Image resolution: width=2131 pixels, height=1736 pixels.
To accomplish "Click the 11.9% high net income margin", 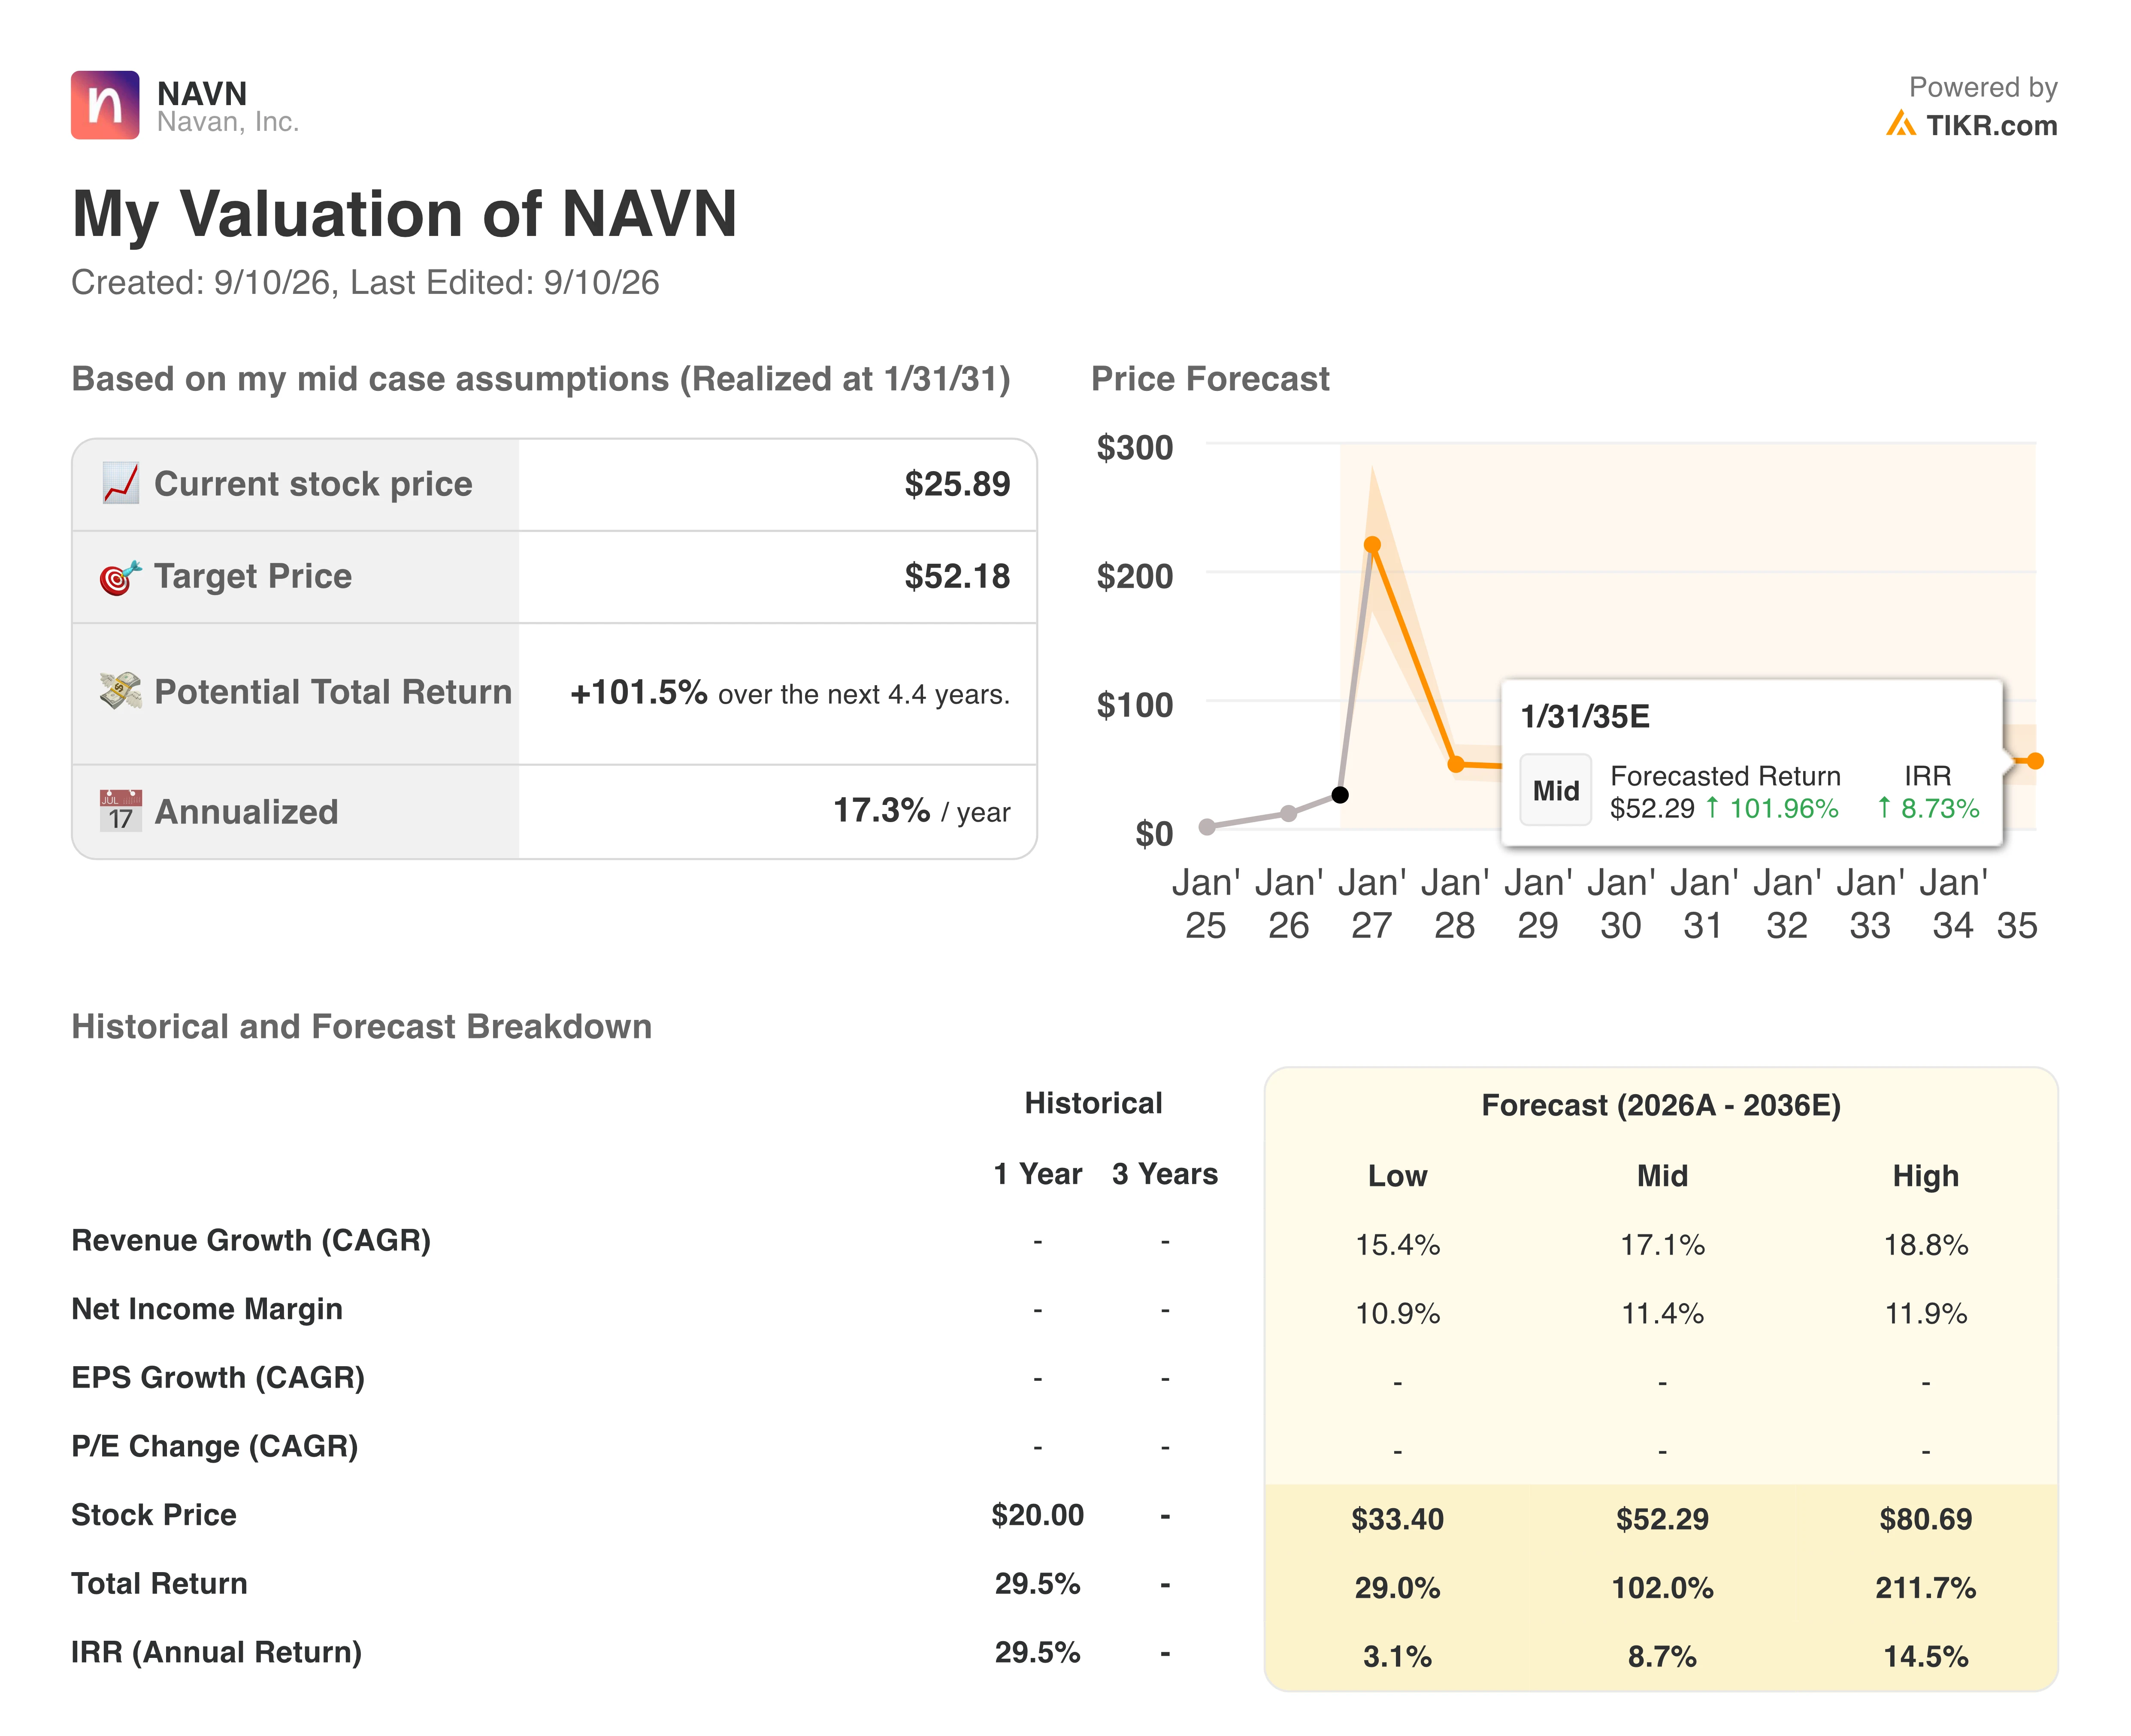I will [1926, 1313].
